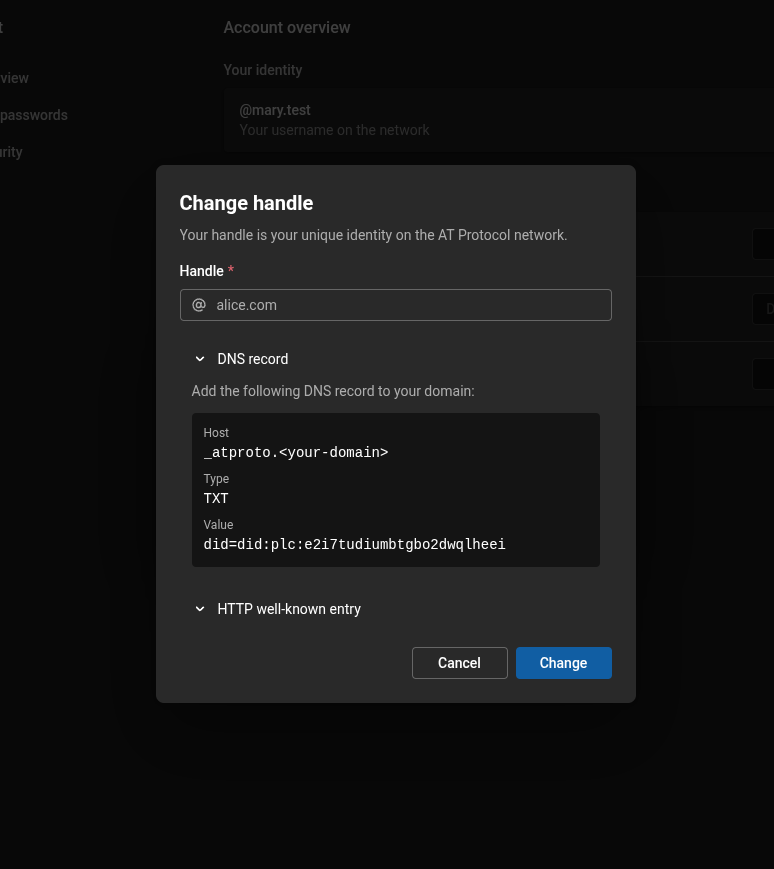Expand the HTTP well-known entry chevron
Screen dimensions: 774x869
(x=200, y=609)
